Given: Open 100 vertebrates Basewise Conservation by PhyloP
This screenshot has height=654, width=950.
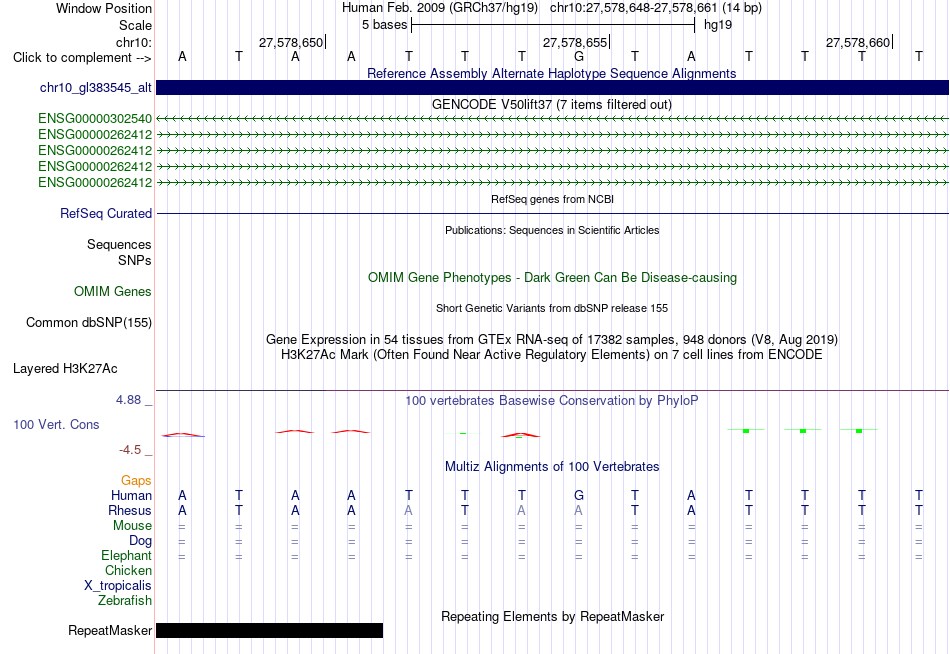Looking at the screenshot, I should pos(552,401).
